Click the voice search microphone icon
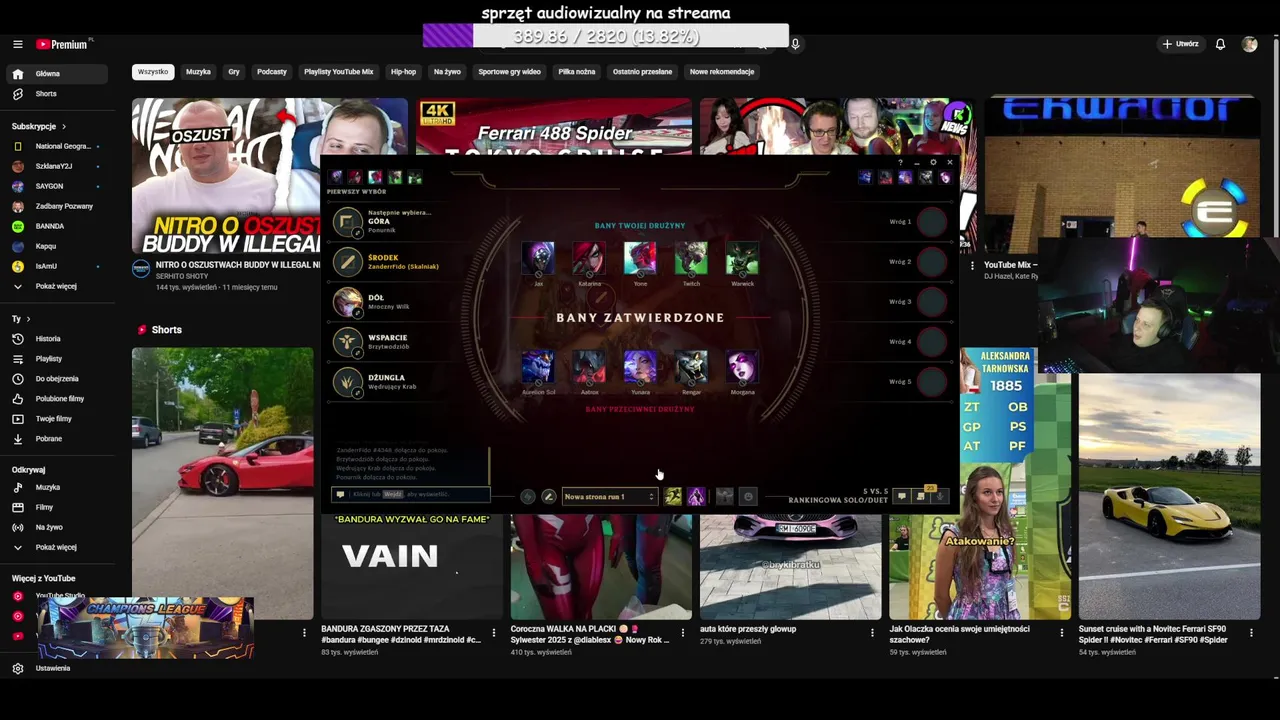 [x=795, y=44]
